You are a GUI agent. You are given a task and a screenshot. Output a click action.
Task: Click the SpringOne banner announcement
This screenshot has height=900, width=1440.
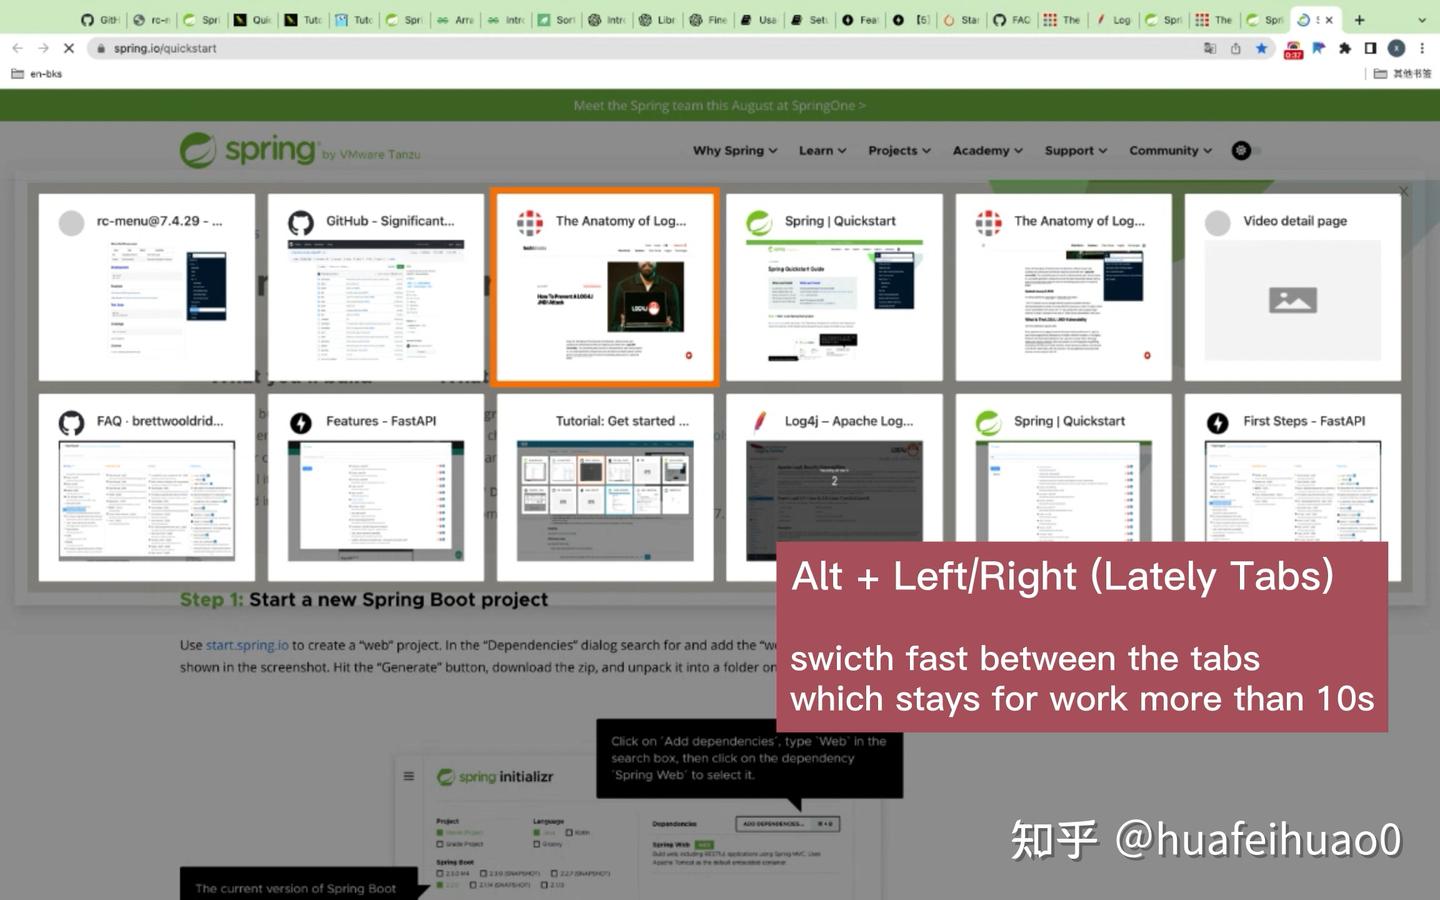click(719, 105)
